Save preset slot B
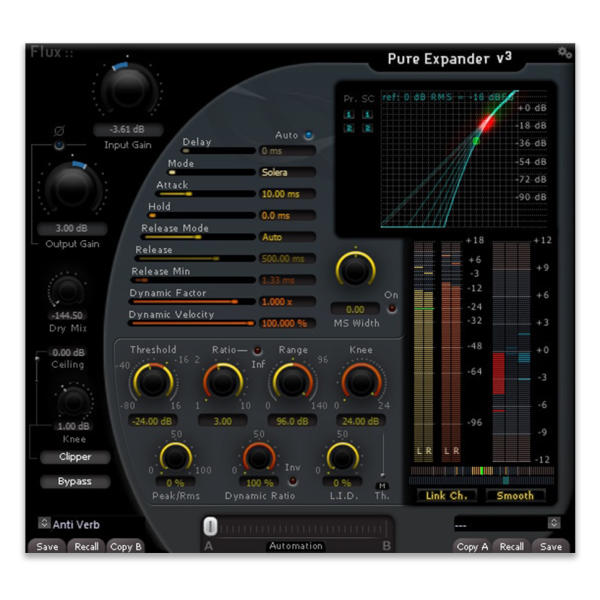600x600 pixels. point(551,546)
